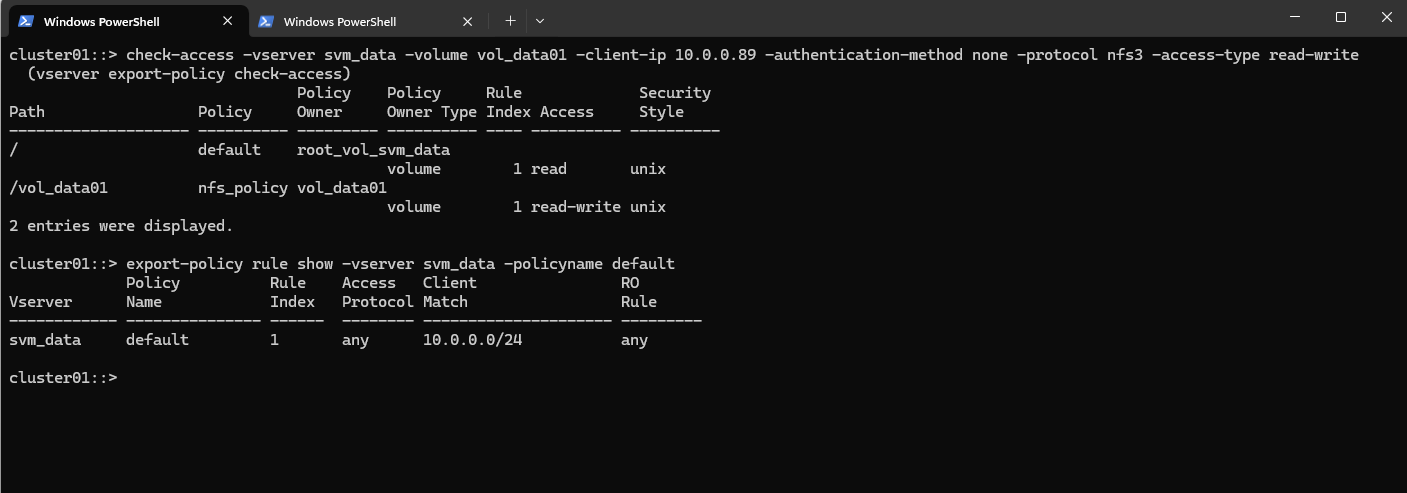Close the first PowerShell tab
1407x493 pixels.
coord(228,21)
